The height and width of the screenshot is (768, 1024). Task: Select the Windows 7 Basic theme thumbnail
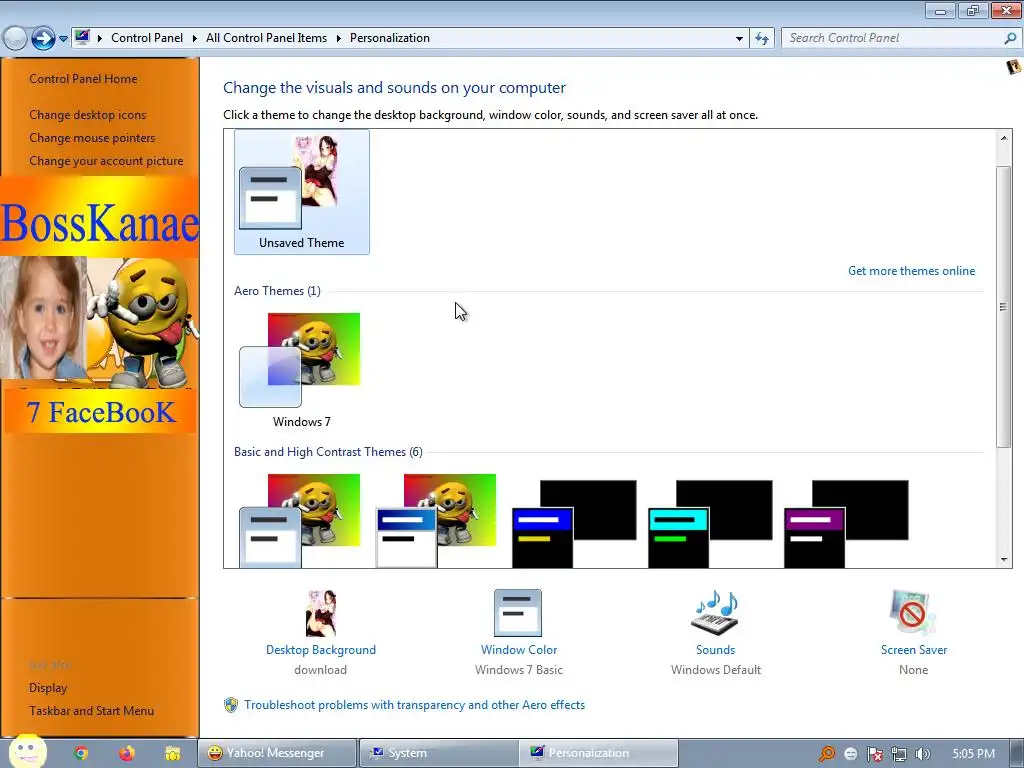301,520
